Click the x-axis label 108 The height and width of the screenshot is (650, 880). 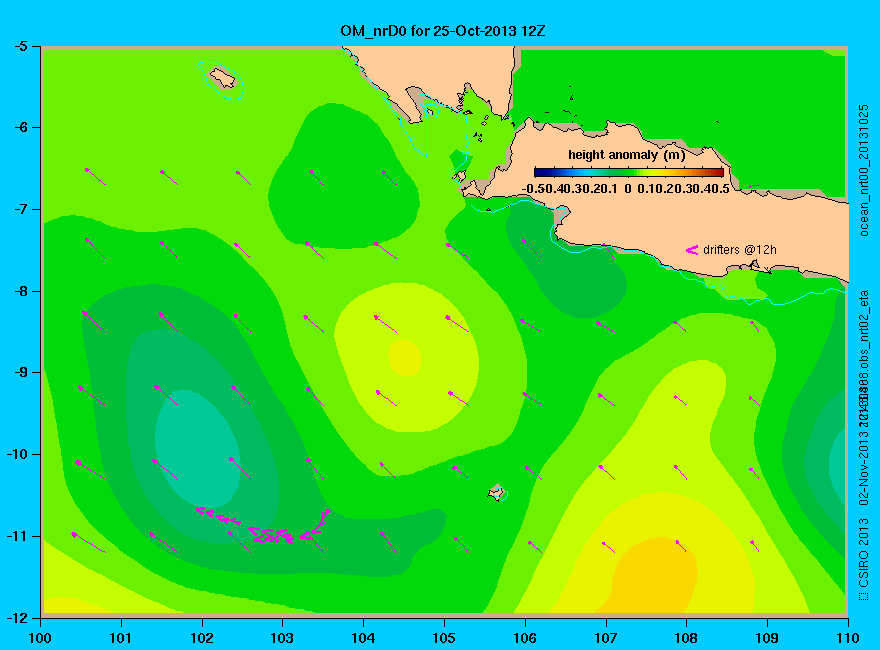(x=686, y=638)
